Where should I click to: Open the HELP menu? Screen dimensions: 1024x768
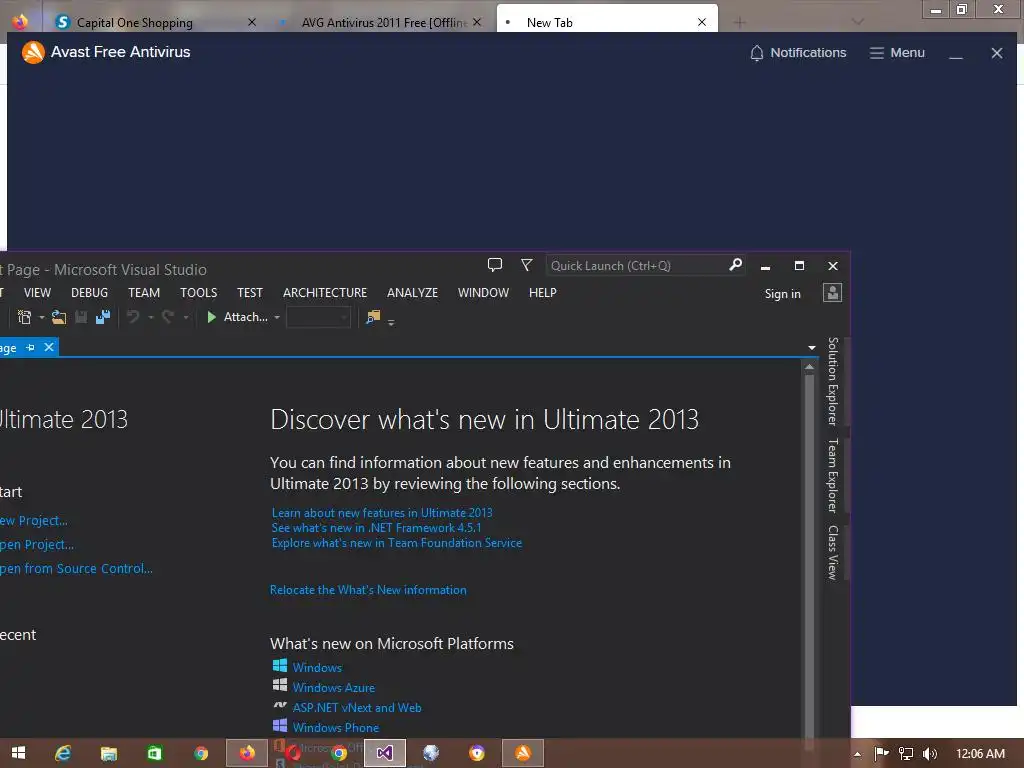pyautogui.click(x=543, y=293)
